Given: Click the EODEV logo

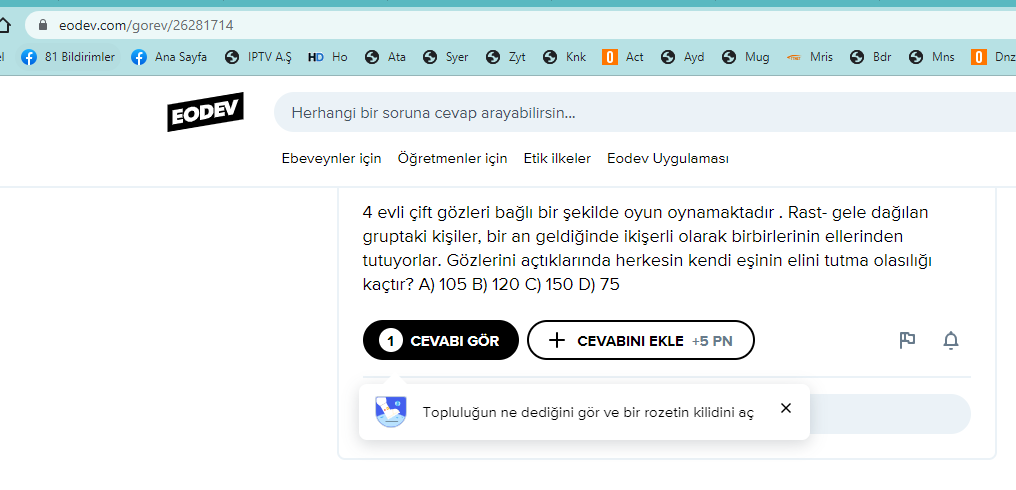Looking at the screenshot, I should (205, 113).
